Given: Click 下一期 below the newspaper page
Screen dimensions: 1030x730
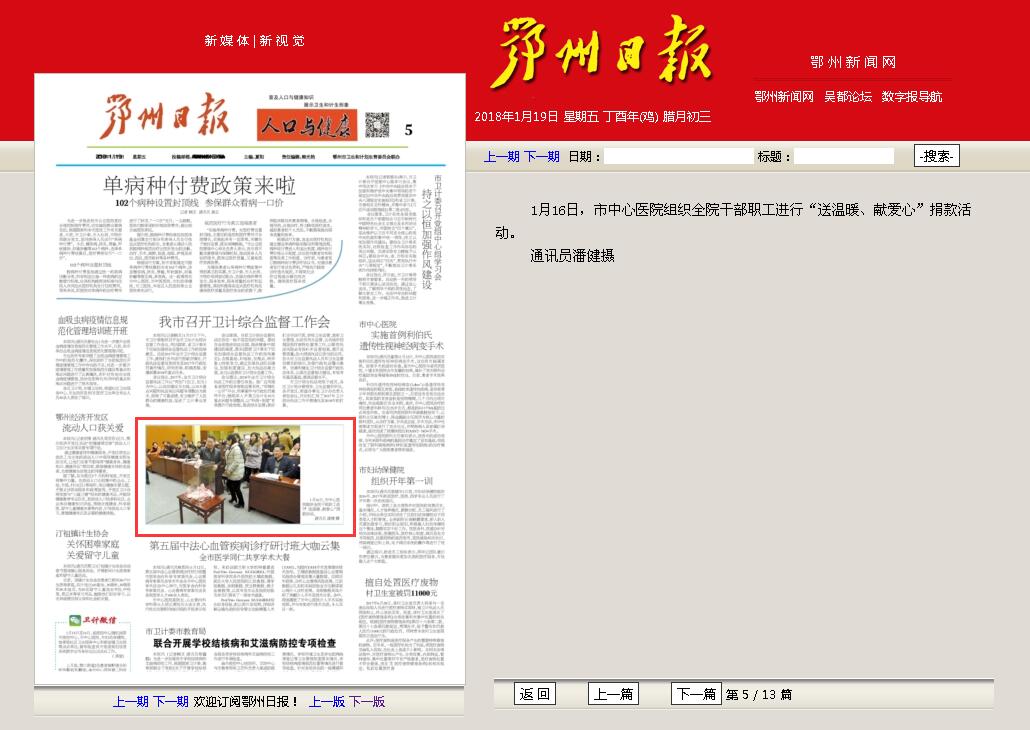Looking at the screenshot, I should (x=171, y=702).
